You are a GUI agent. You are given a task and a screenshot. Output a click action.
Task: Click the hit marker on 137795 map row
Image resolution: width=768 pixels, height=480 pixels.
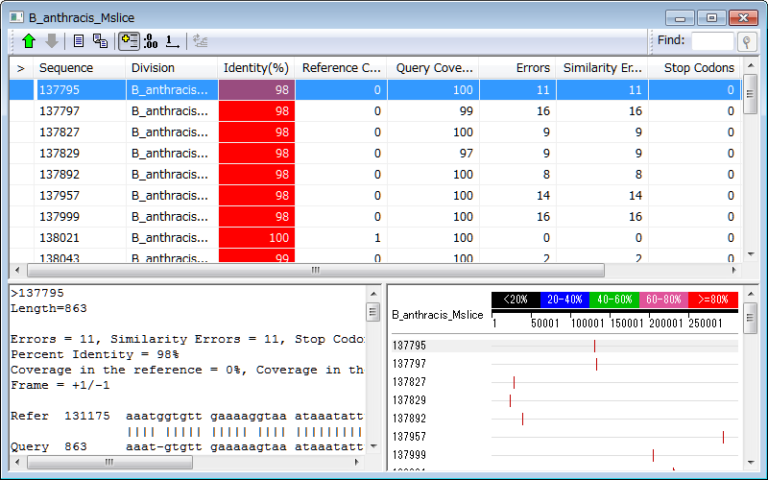click(595, 346)
